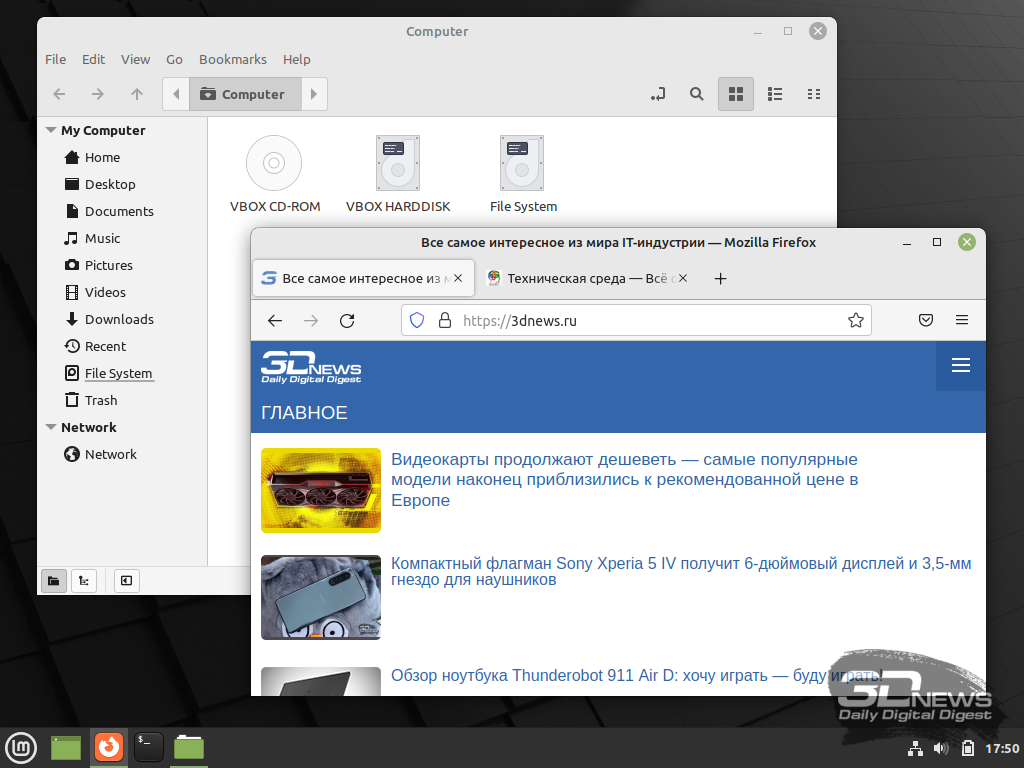Viewport: 1024px width, 768px height.
Task: Switch to compact view in file manager
Action: [x=814, y=94]
